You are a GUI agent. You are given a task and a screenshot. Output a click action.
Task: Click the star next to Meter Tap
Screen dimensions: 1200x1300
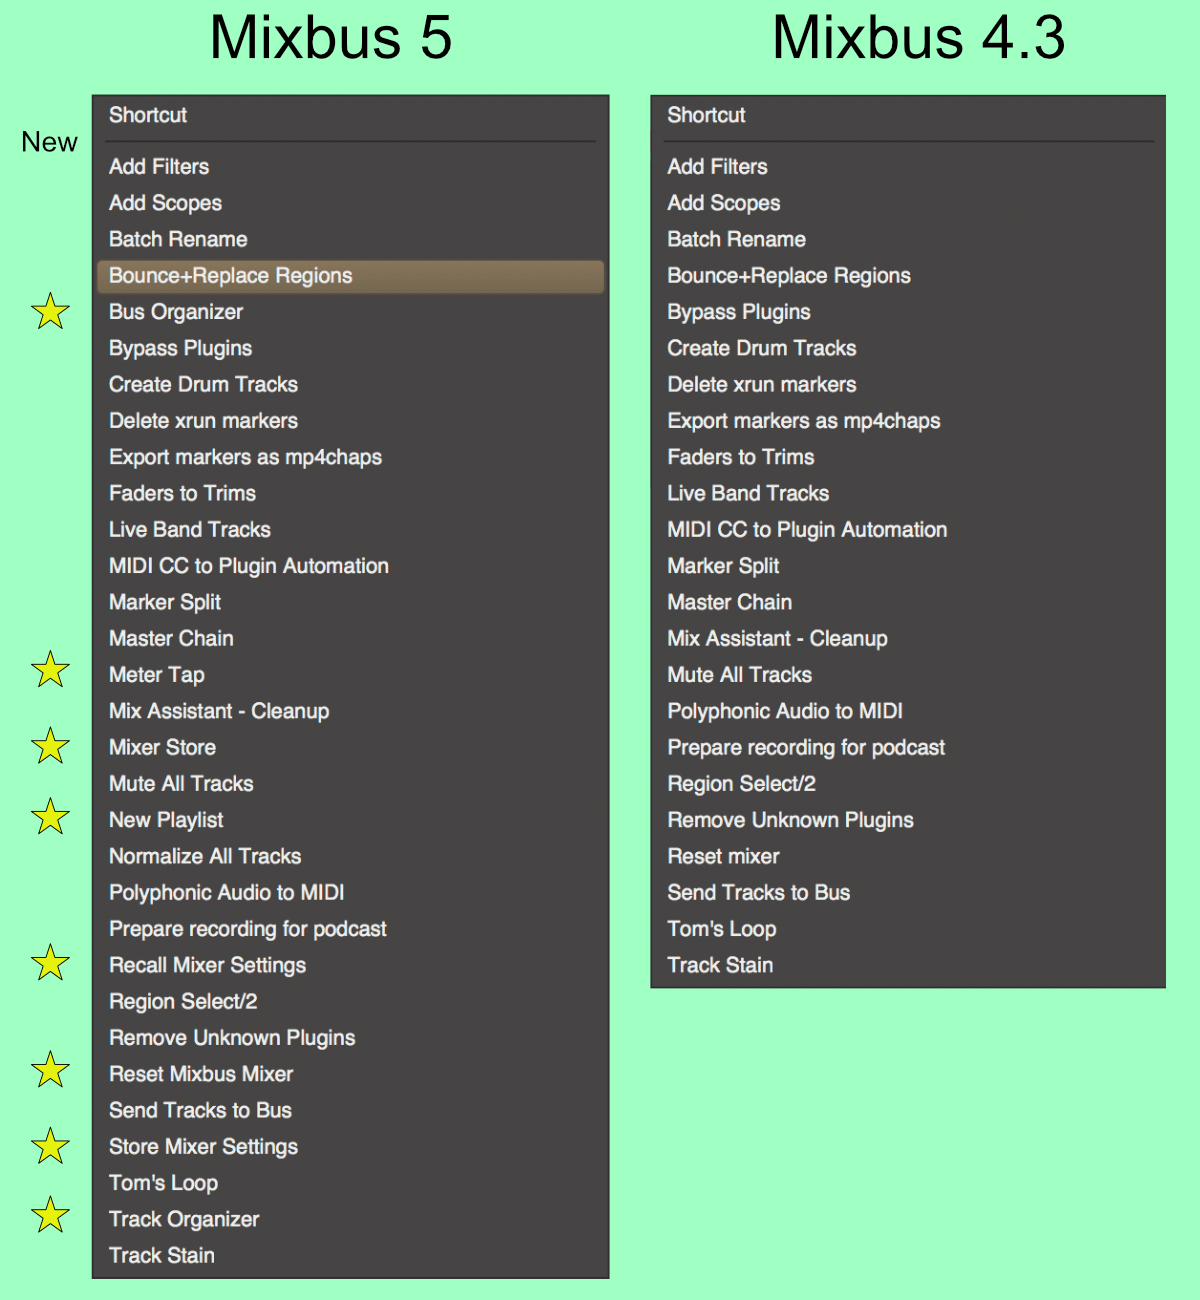pyautogui.click(x=50, y=670)
